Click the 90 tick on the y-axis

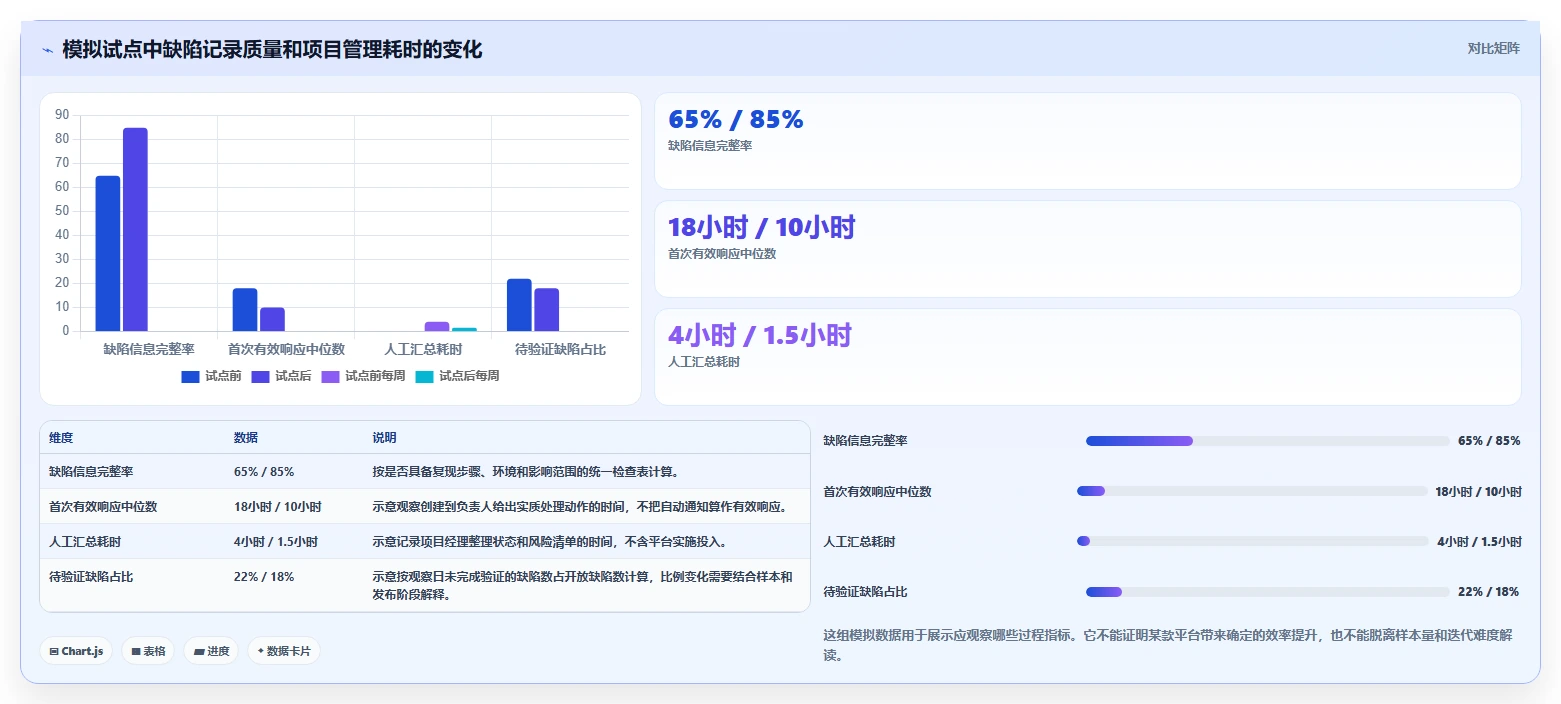62,115
